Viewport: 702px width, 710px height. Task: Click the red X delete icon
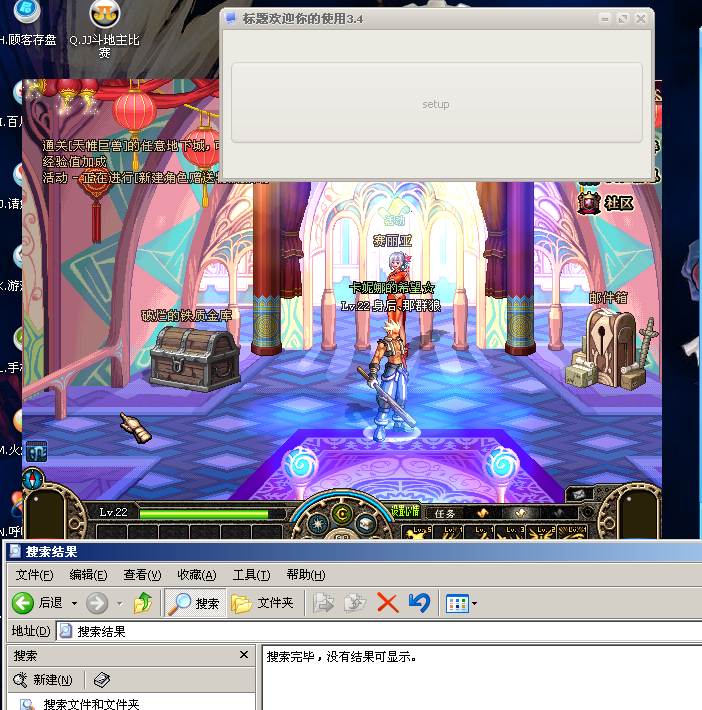(x=388, y=603)
